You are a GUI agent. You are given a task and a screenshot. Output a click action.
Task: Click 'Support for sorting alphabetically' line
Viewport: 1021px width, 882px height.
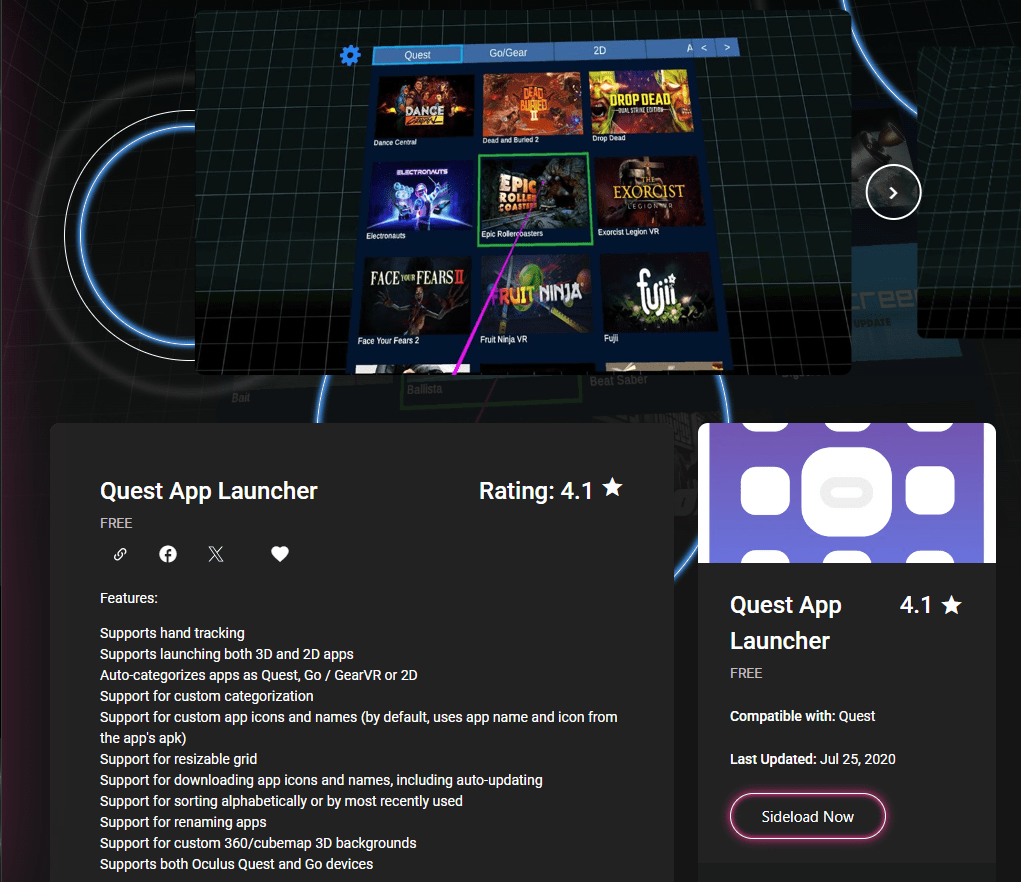281,801
